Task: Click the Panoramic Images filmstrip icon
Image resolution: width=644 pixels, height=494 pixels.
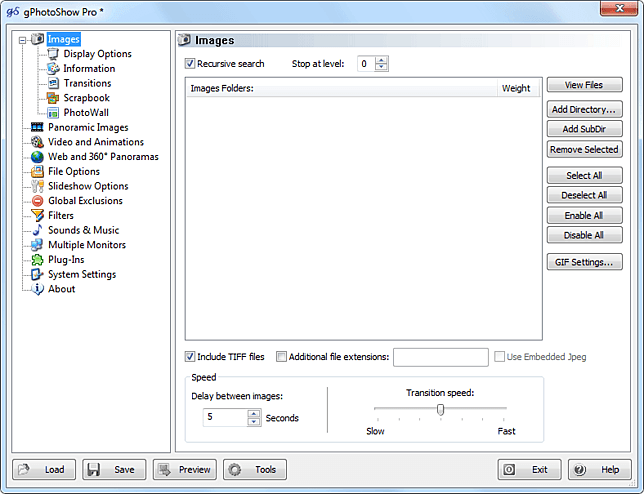Action: 37,127
